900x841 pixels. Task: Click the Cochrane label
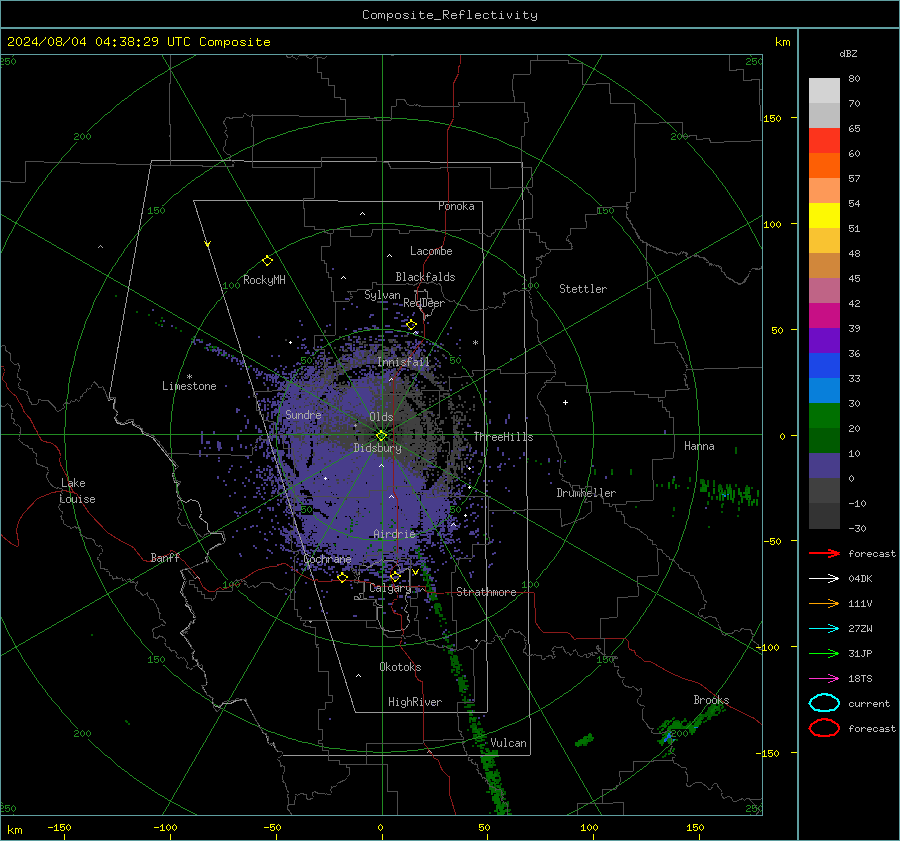pyautogui.click(x=327, y=559)
